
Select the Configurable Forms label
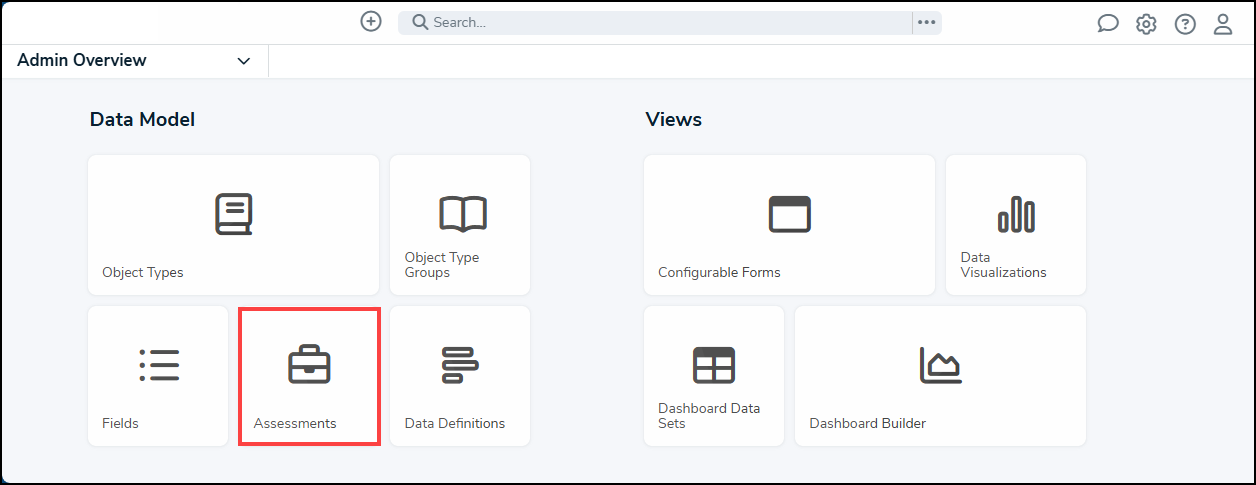coord(719,272)
